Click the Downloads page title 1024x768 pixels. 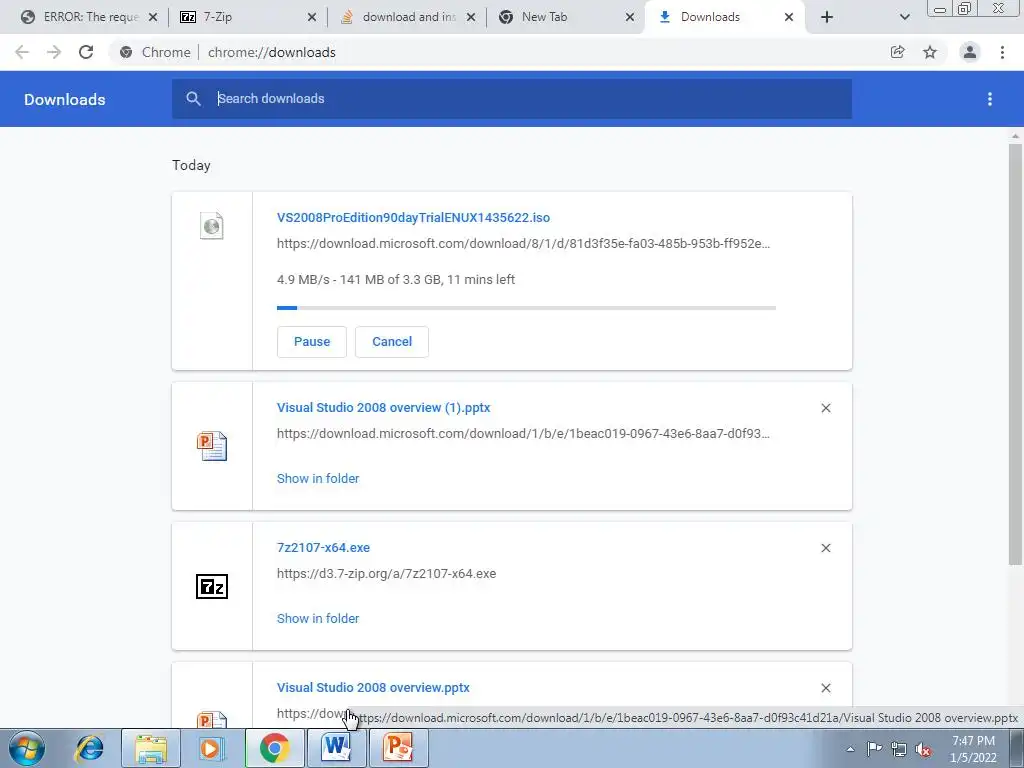click(x=65, y=99)
